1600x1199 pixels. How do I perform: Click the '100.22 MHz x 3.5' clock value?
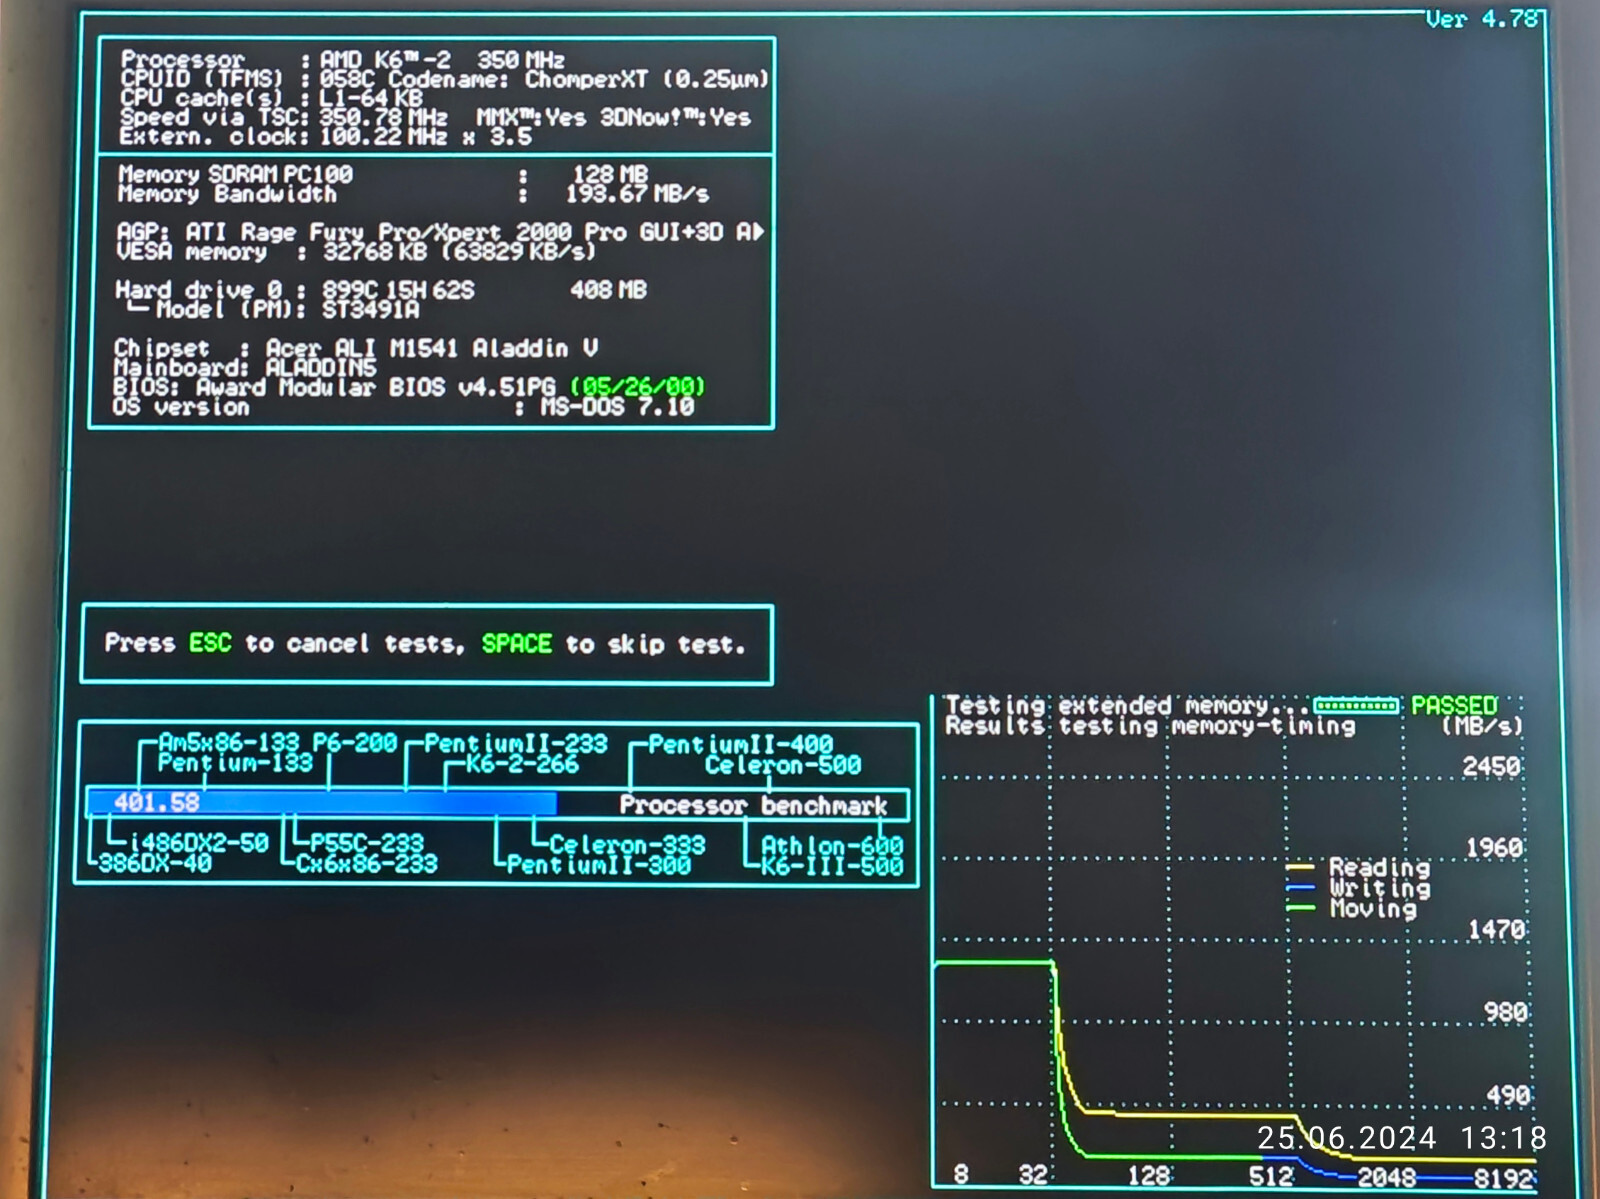425,137
